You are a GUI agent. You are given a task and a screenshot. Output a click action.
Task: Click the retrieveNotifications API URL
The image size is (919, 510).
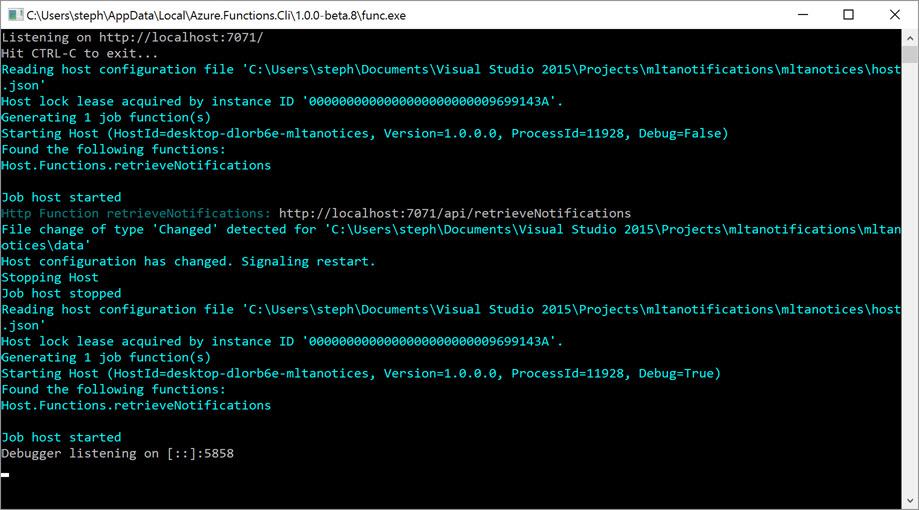[455, 213]
